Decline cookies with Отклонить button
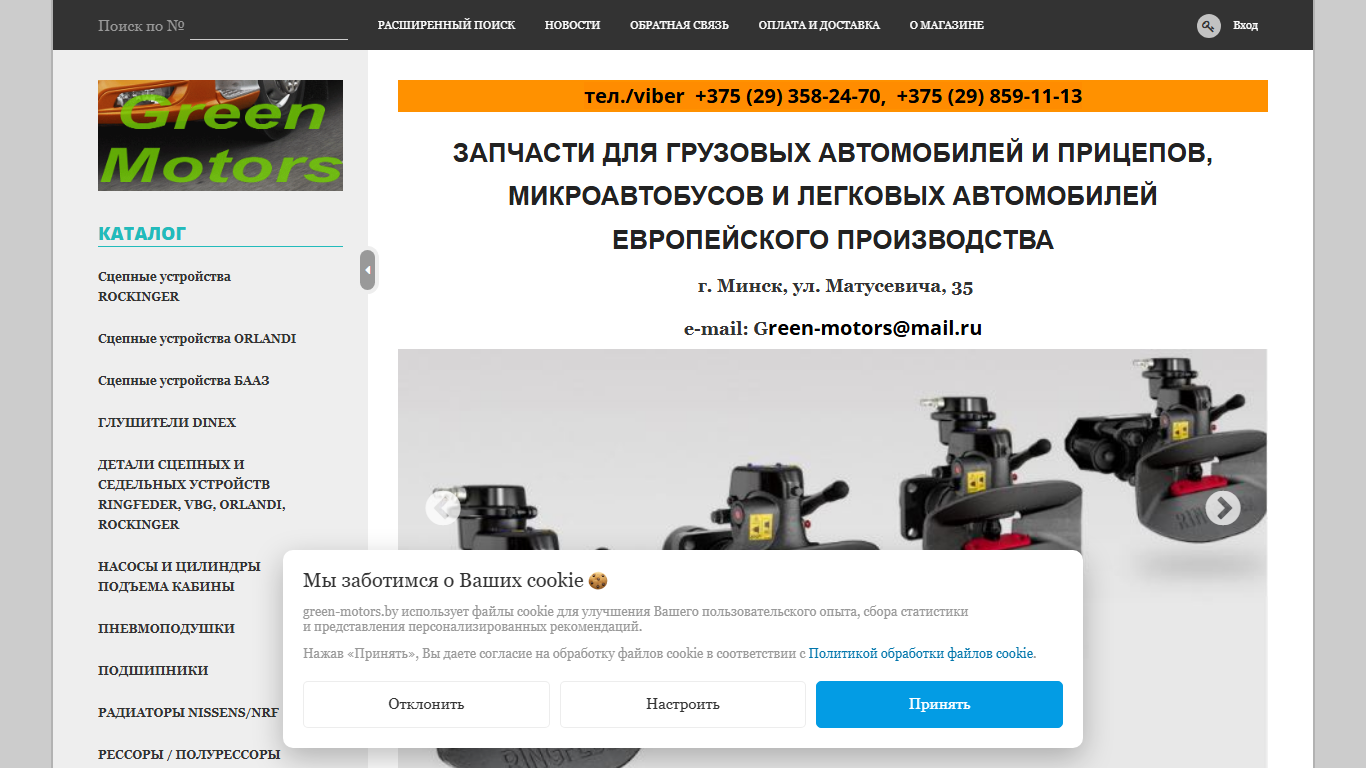Viewport: 1366px width, 768px height. [x=426, y=704]
